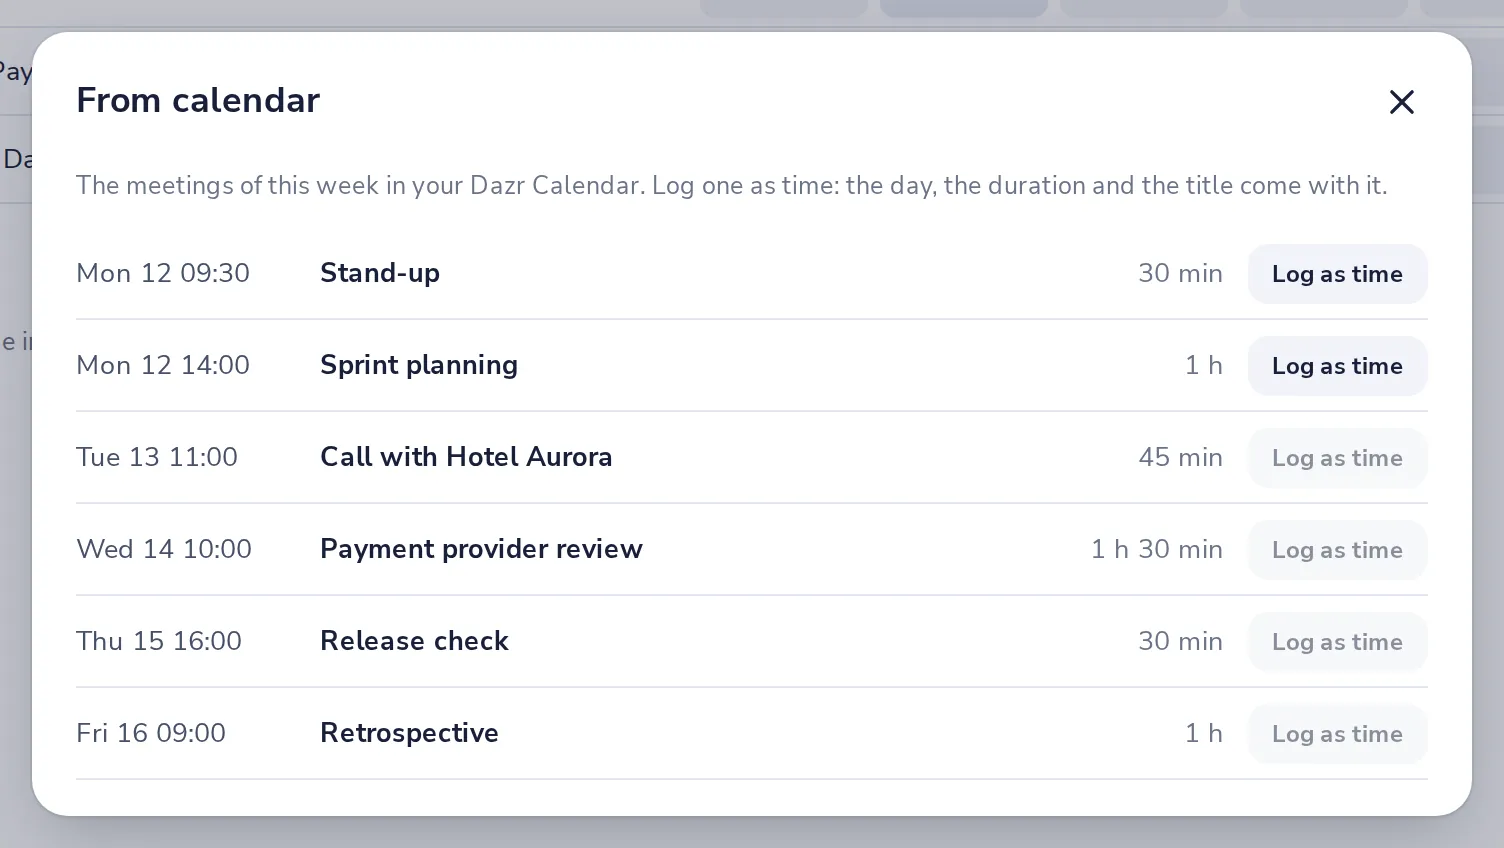Log Stand-up meeting as time
The width and height of the screenshot is (1504, 848).
[x=1337, y=274]
